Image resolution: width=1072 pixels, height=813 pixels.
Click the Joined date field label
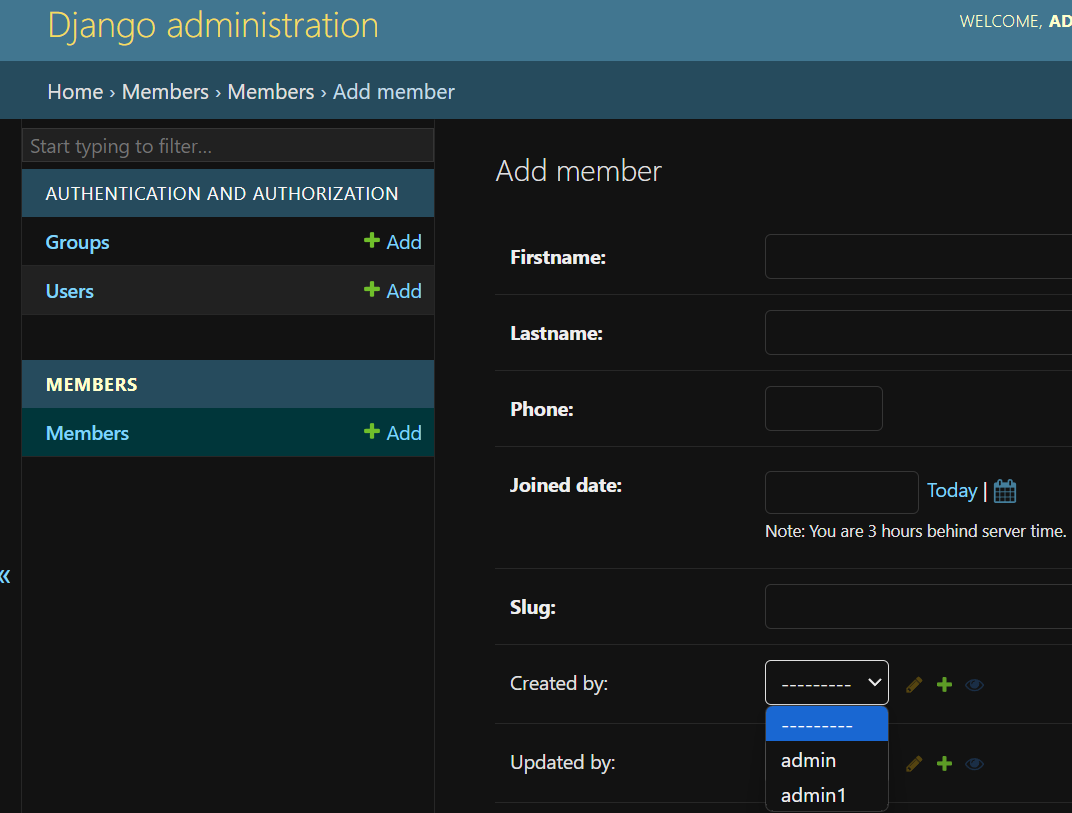(565, 485)
